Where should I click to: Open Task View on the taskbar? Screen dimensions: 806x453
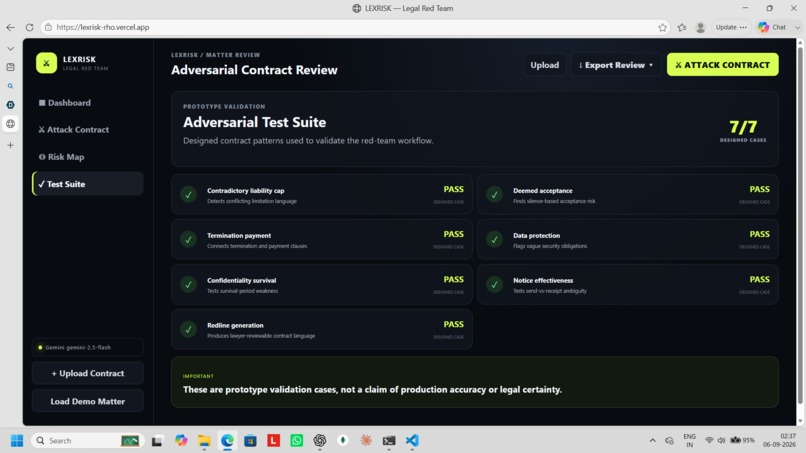(157, 441)
